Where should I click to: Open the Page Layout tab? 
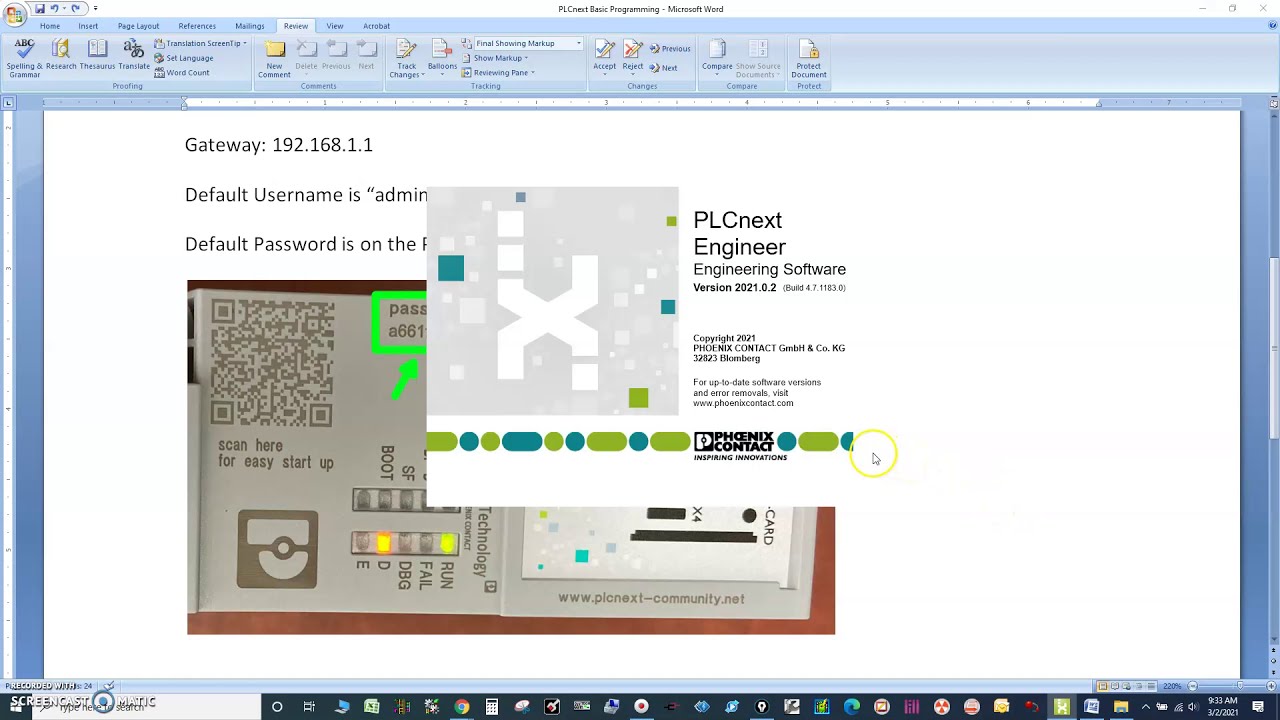click(138, 26)
